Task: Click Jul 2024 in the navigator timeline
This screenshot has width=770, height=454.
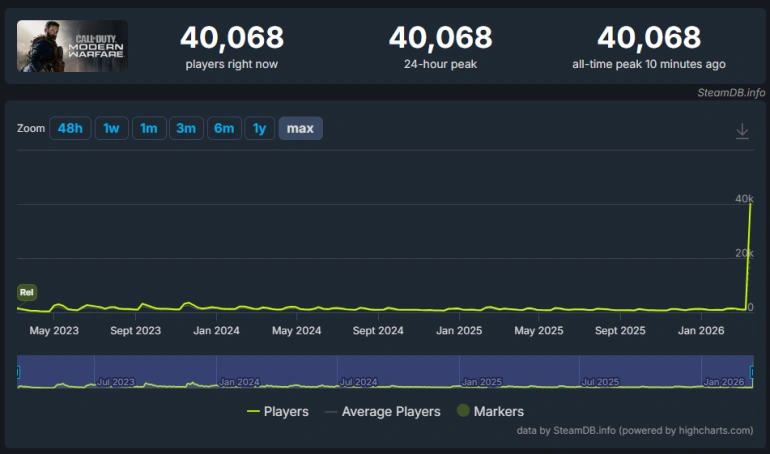Action: pos(358,381)
